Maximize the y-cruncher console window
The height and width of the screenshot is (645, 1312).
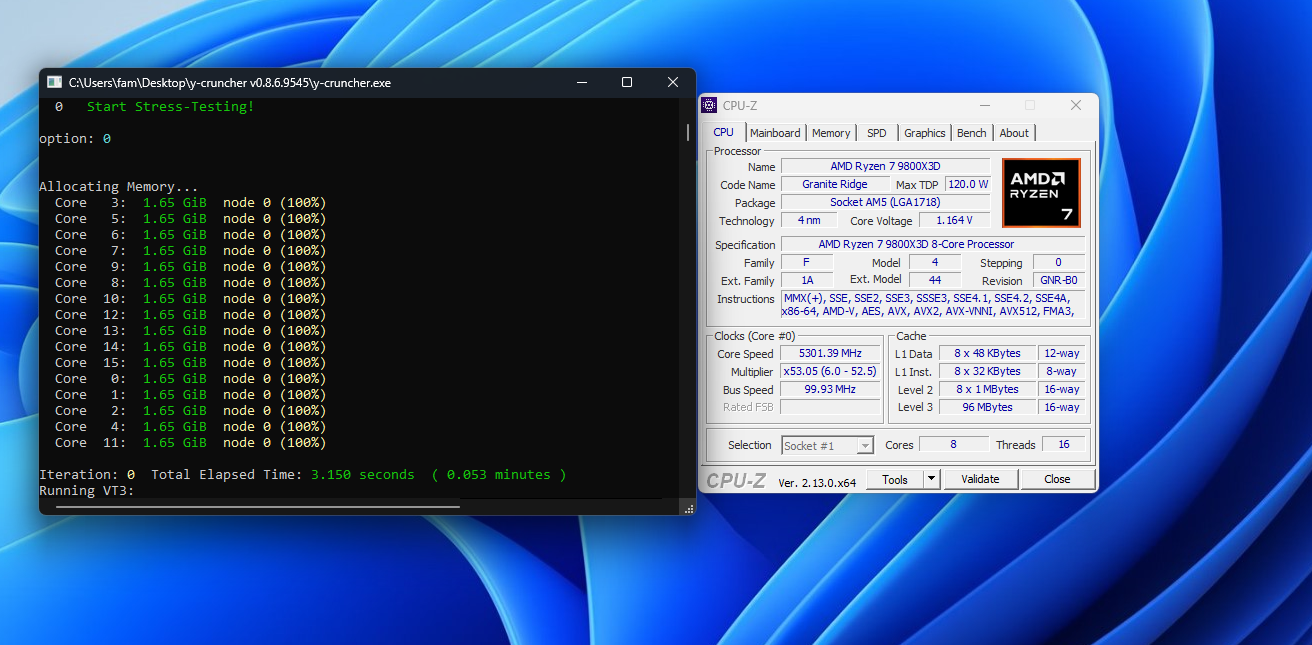coord(627,82)
